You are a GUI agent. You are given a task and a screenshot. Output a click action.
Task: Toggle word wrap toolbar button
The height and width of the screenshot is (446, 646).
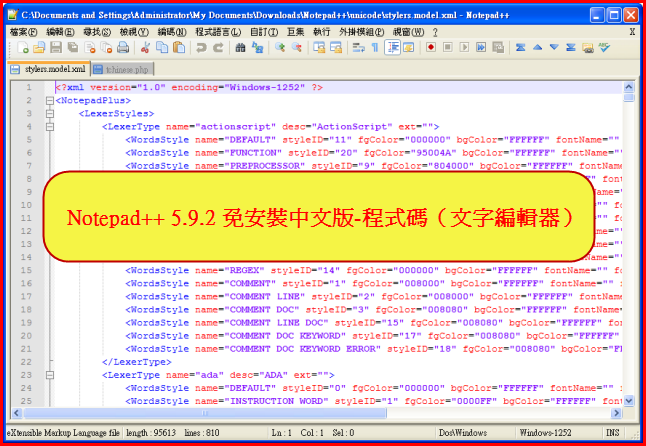358,48
